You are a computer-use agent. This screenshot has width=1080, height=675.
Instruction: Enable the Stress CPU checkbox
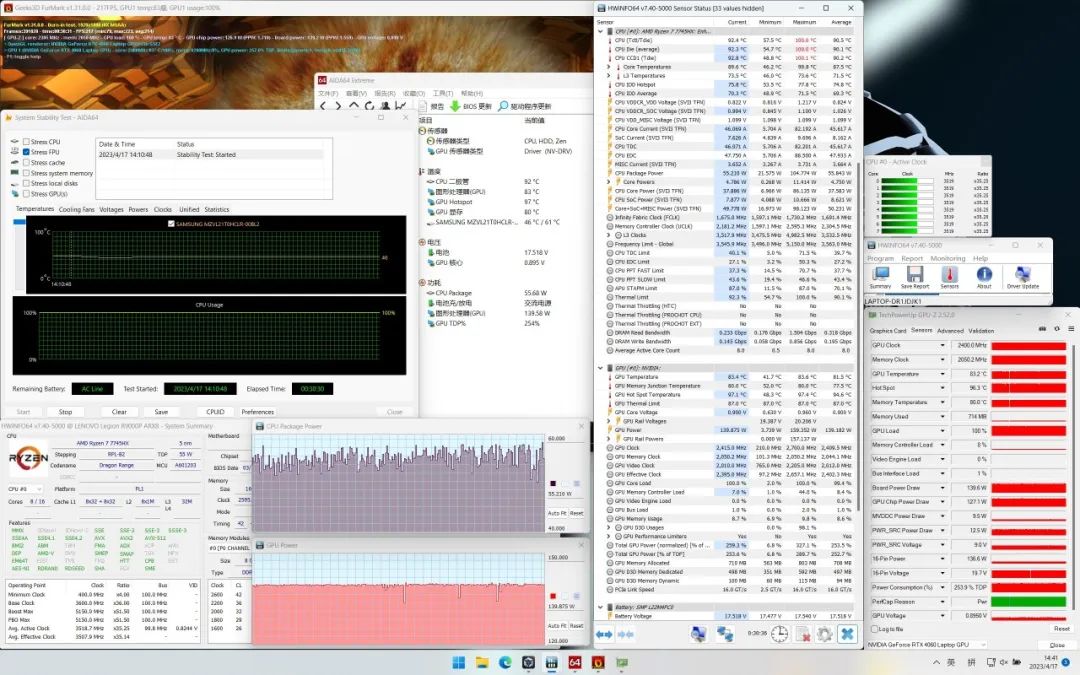(x=27, y=142)
